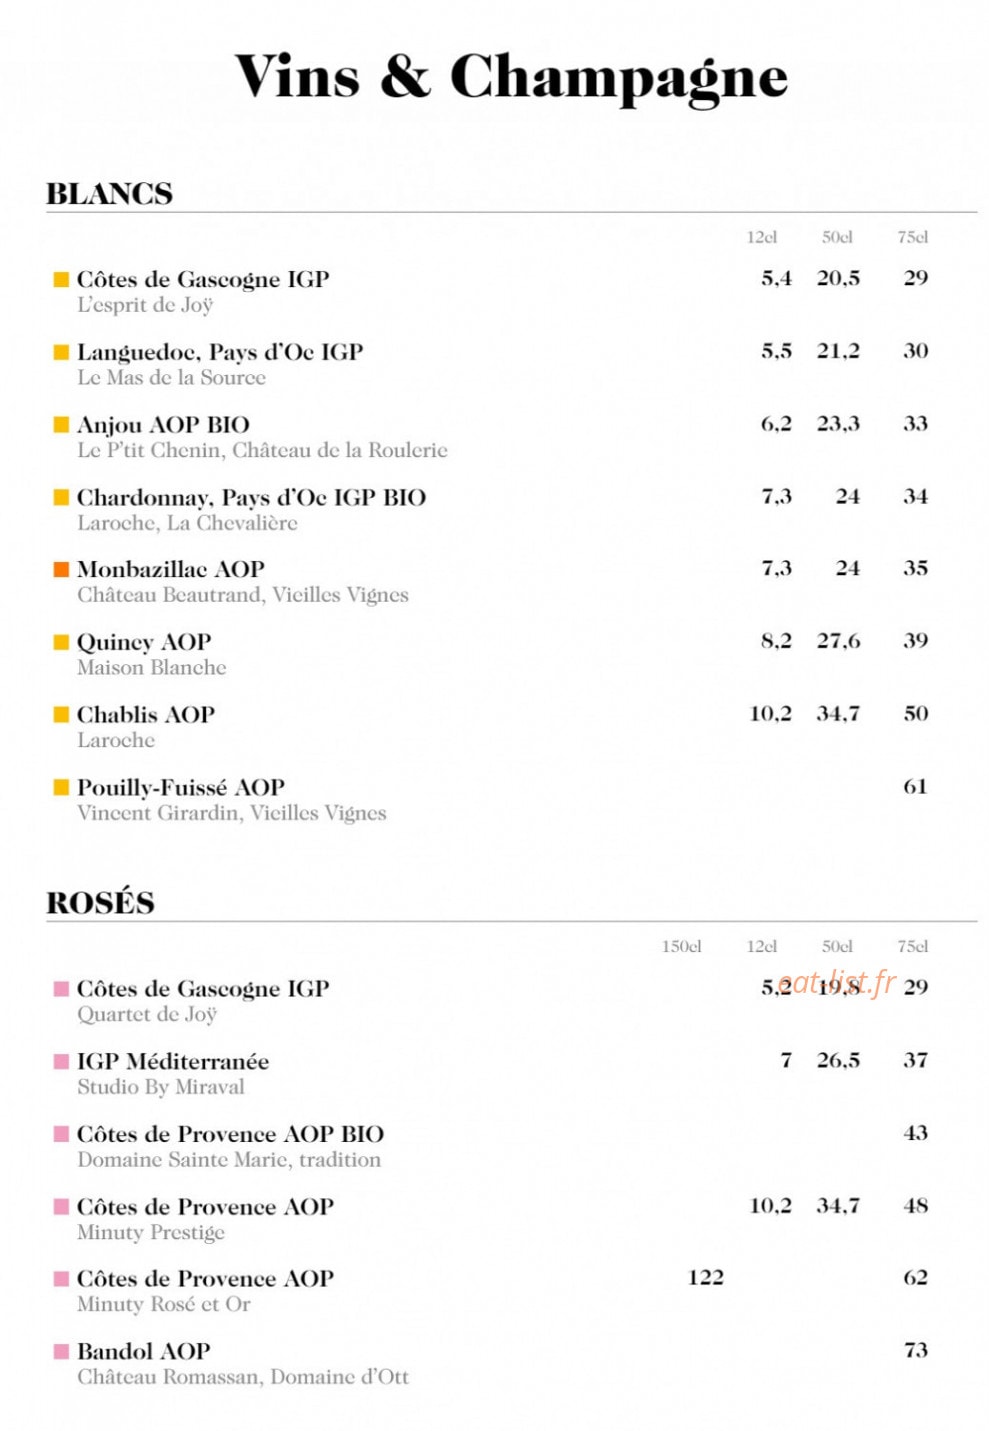Click the pink marker beside IGP Méditerranée
This screenshot has width=989, height=1431.
61,1061
